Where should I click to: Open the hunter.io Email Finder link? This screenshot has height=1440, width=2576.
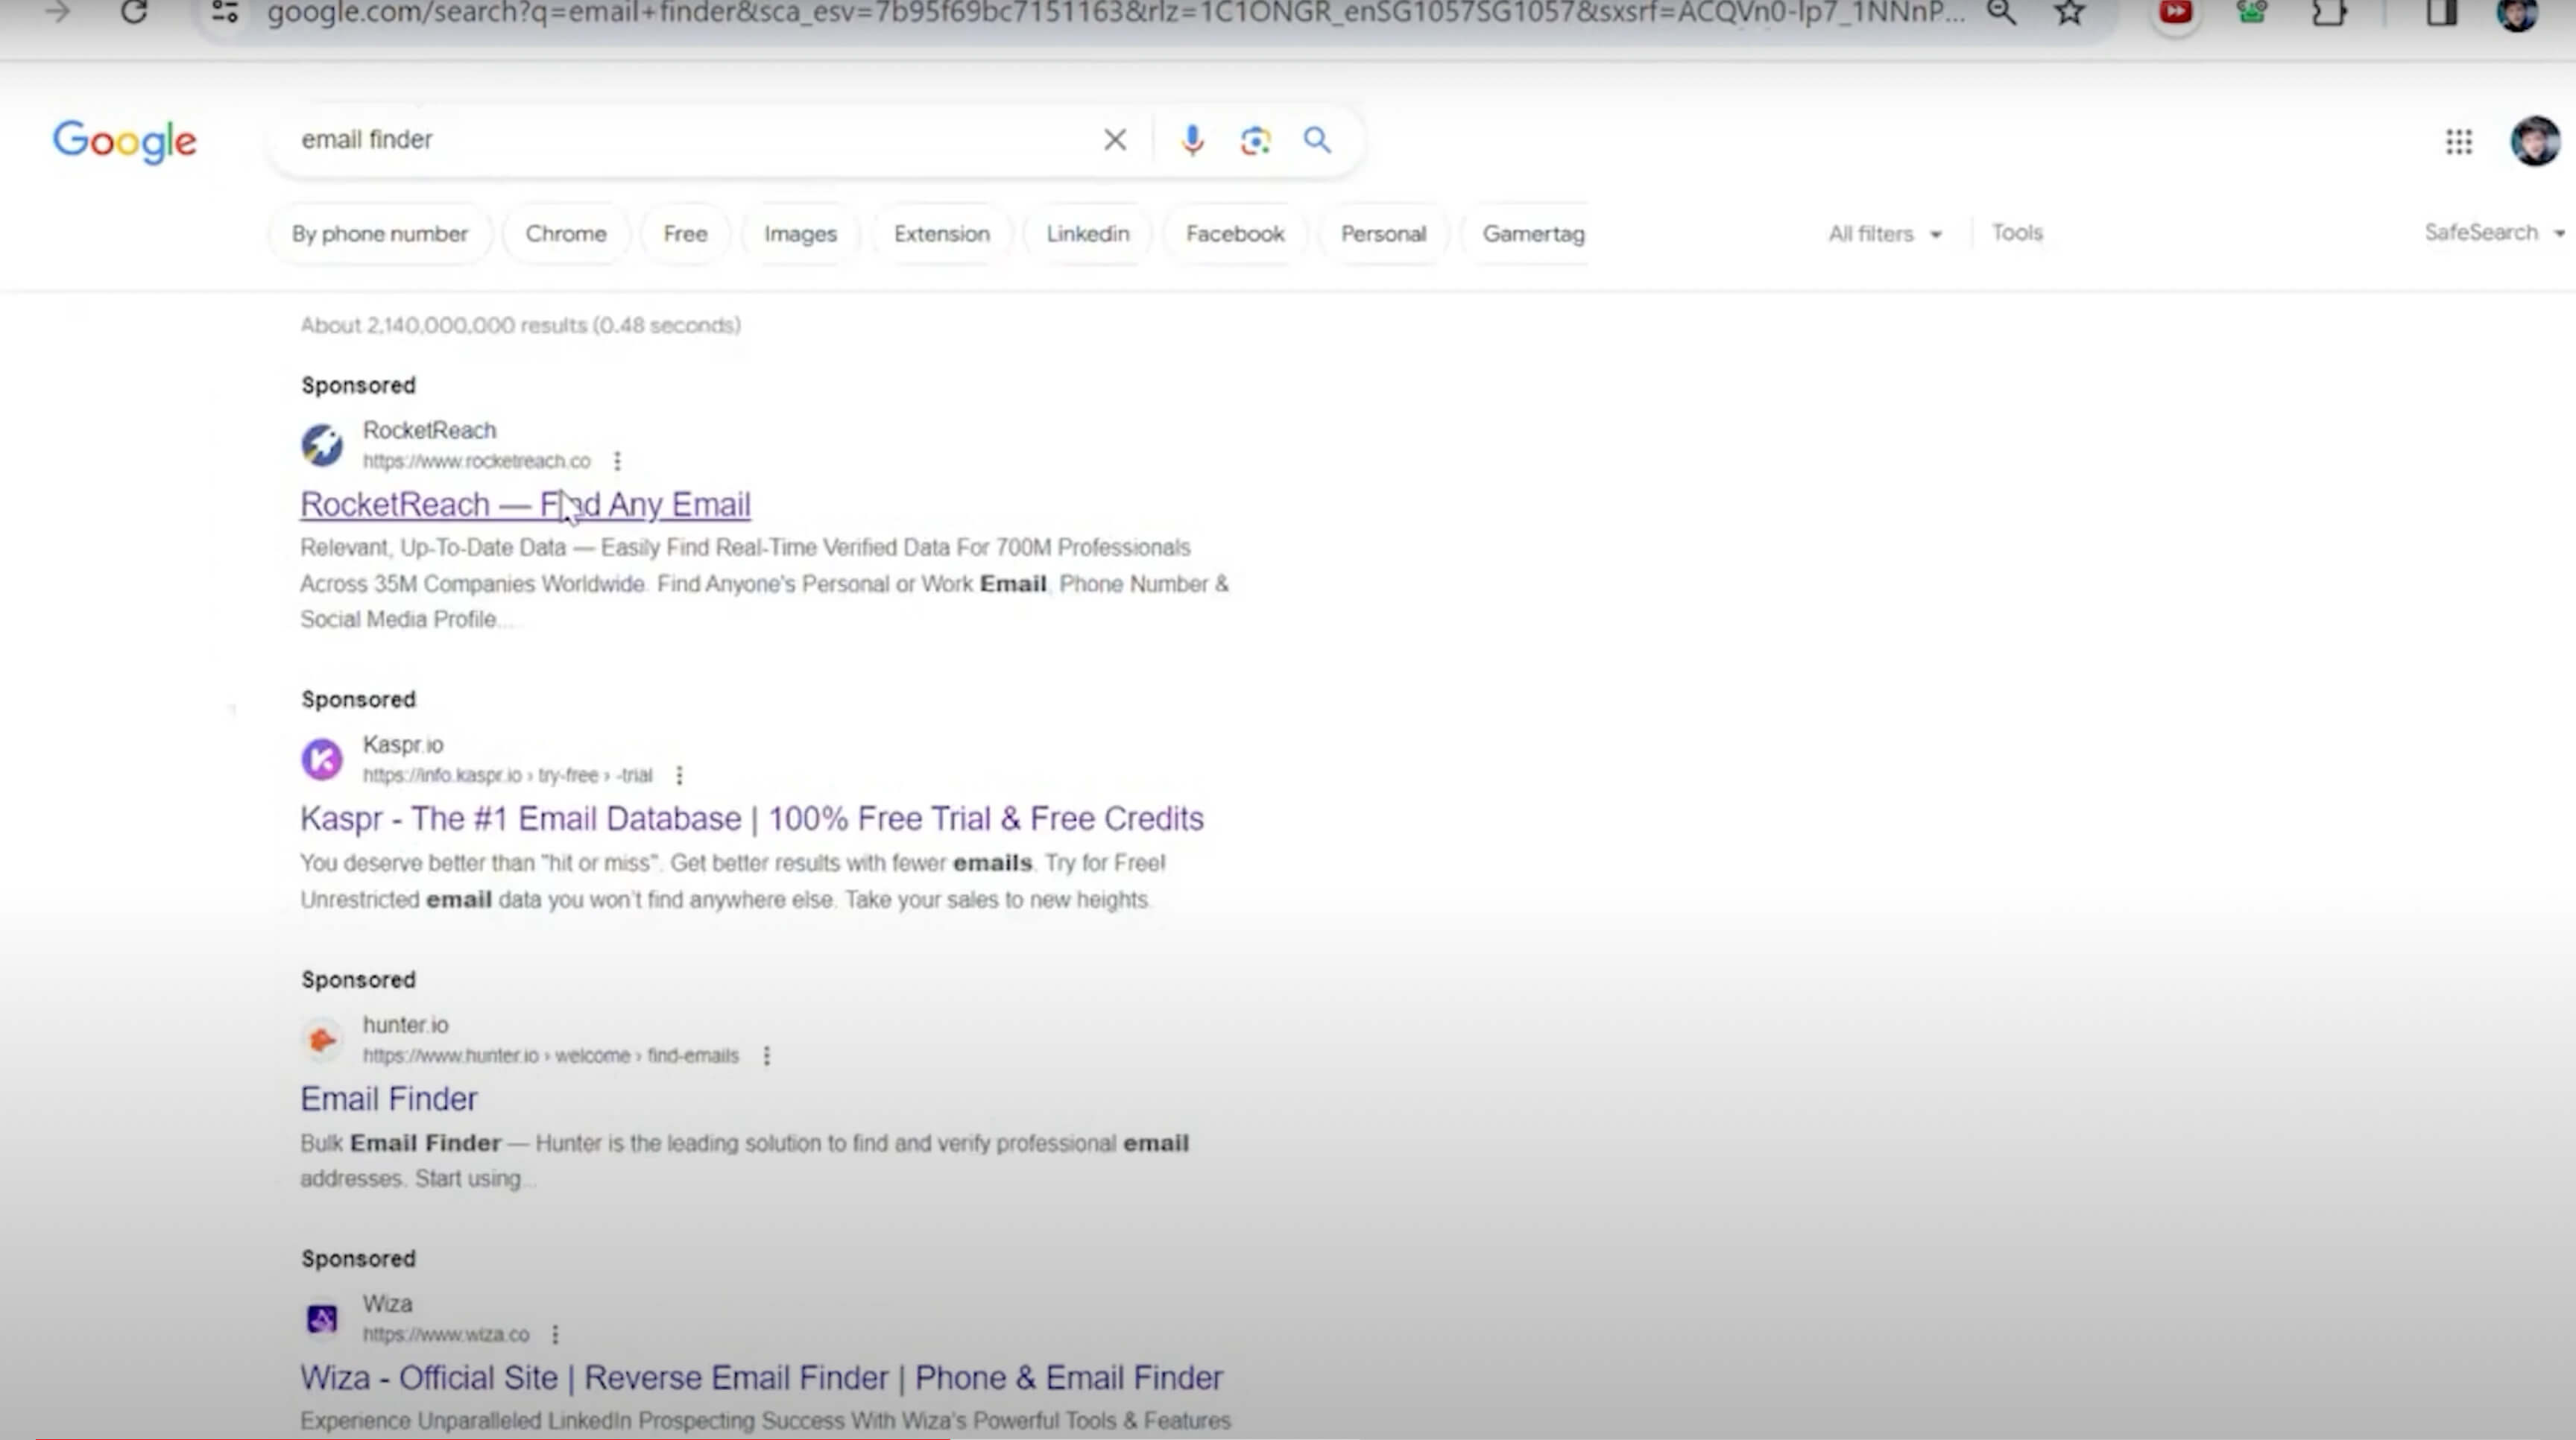389,1099
